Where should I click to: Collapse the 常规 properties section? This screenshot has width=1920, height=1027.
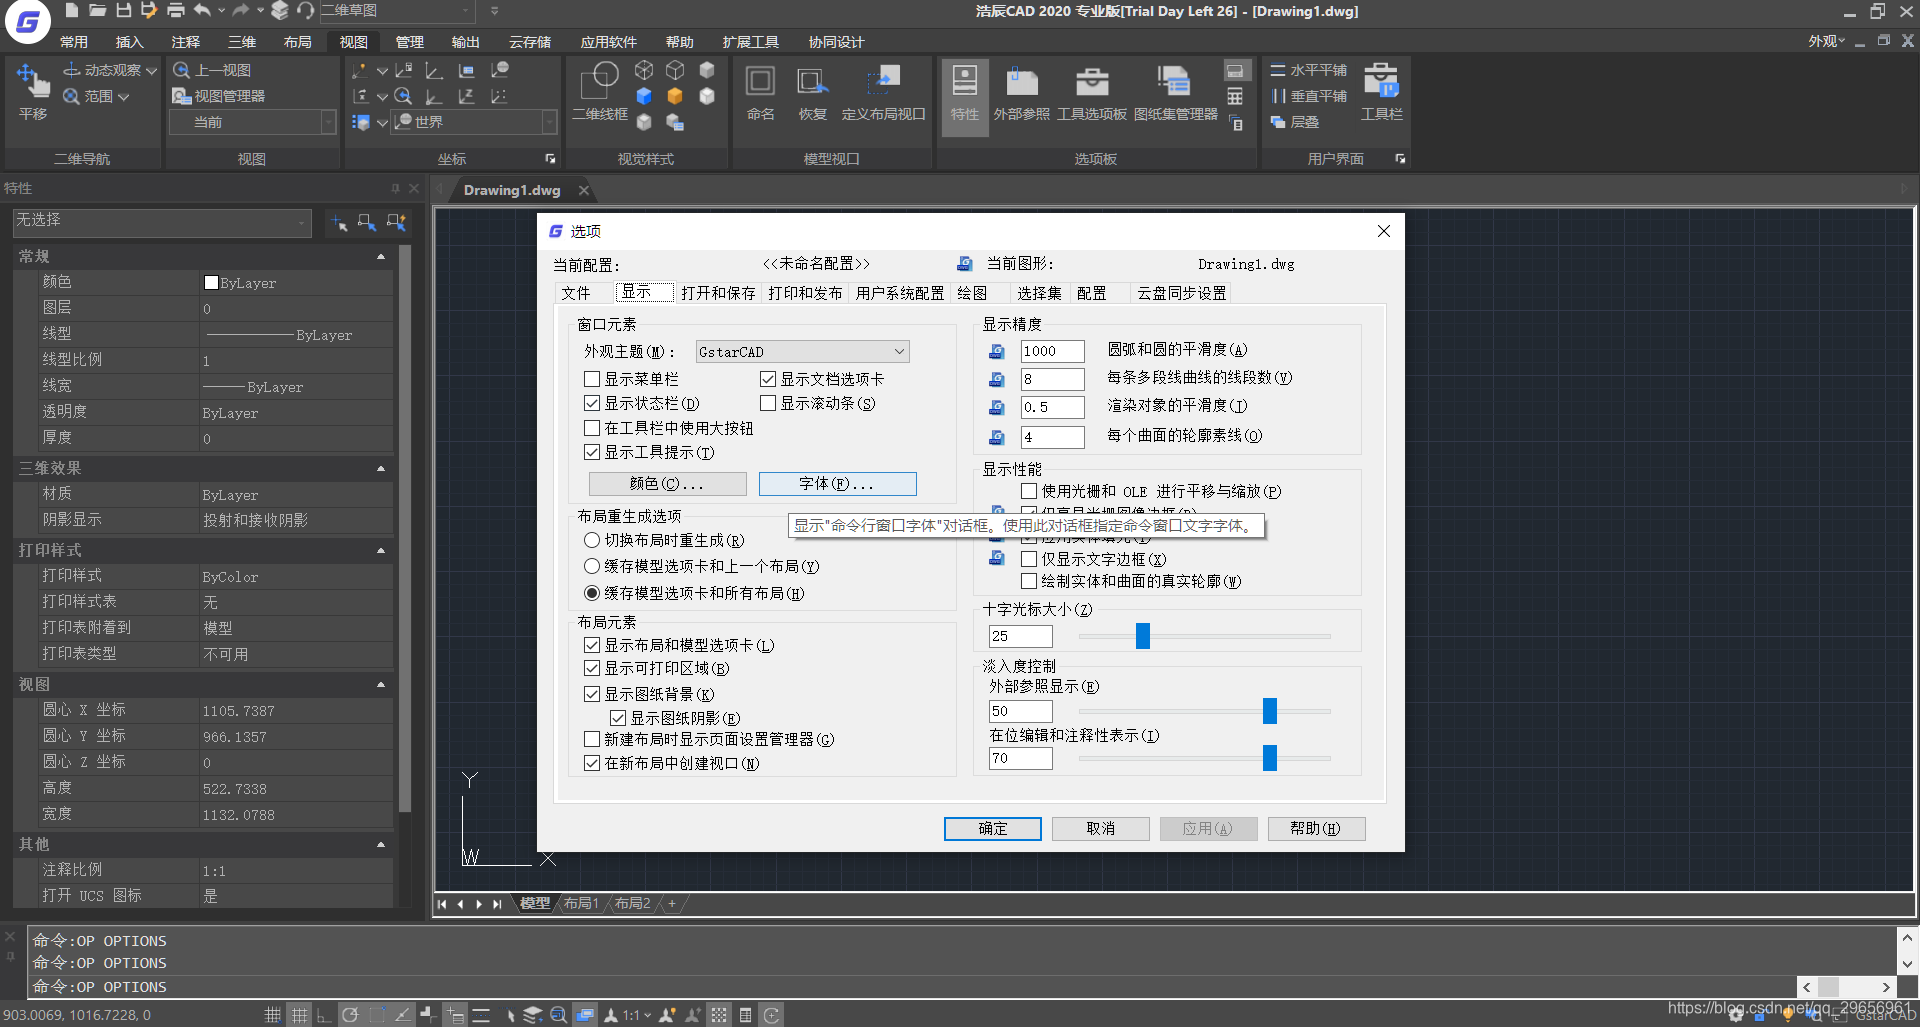coord(381,257)
